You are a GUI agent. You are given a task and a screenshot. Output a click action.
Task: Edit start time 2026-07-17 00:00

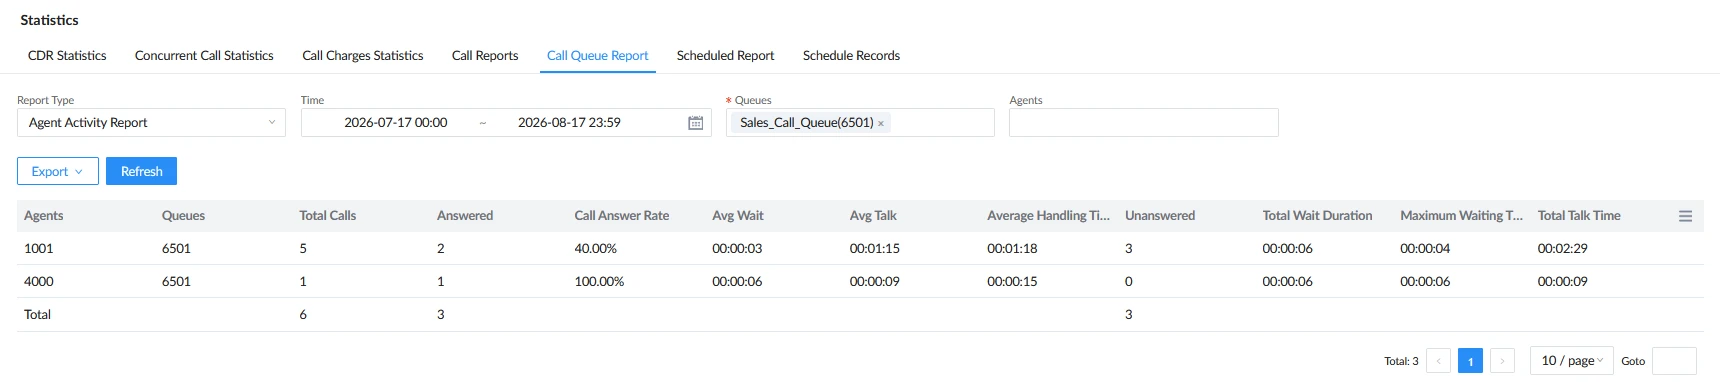[x=396, y=123]
